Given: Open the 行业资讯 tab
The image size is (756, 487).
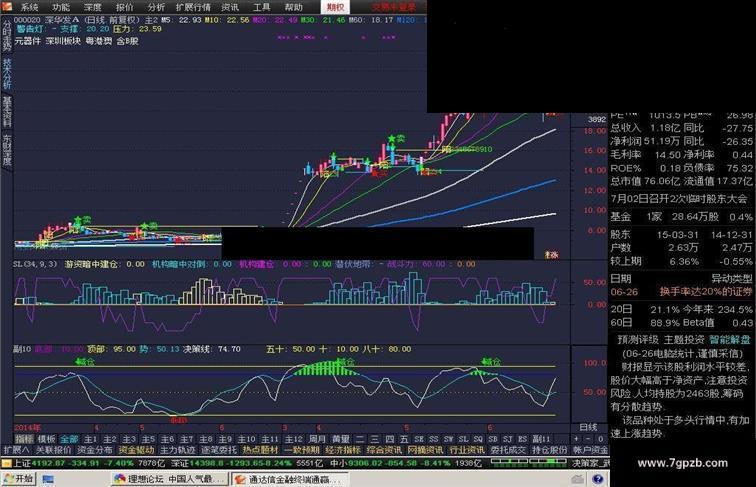Looking at the screenshot, I should [467, 450].
